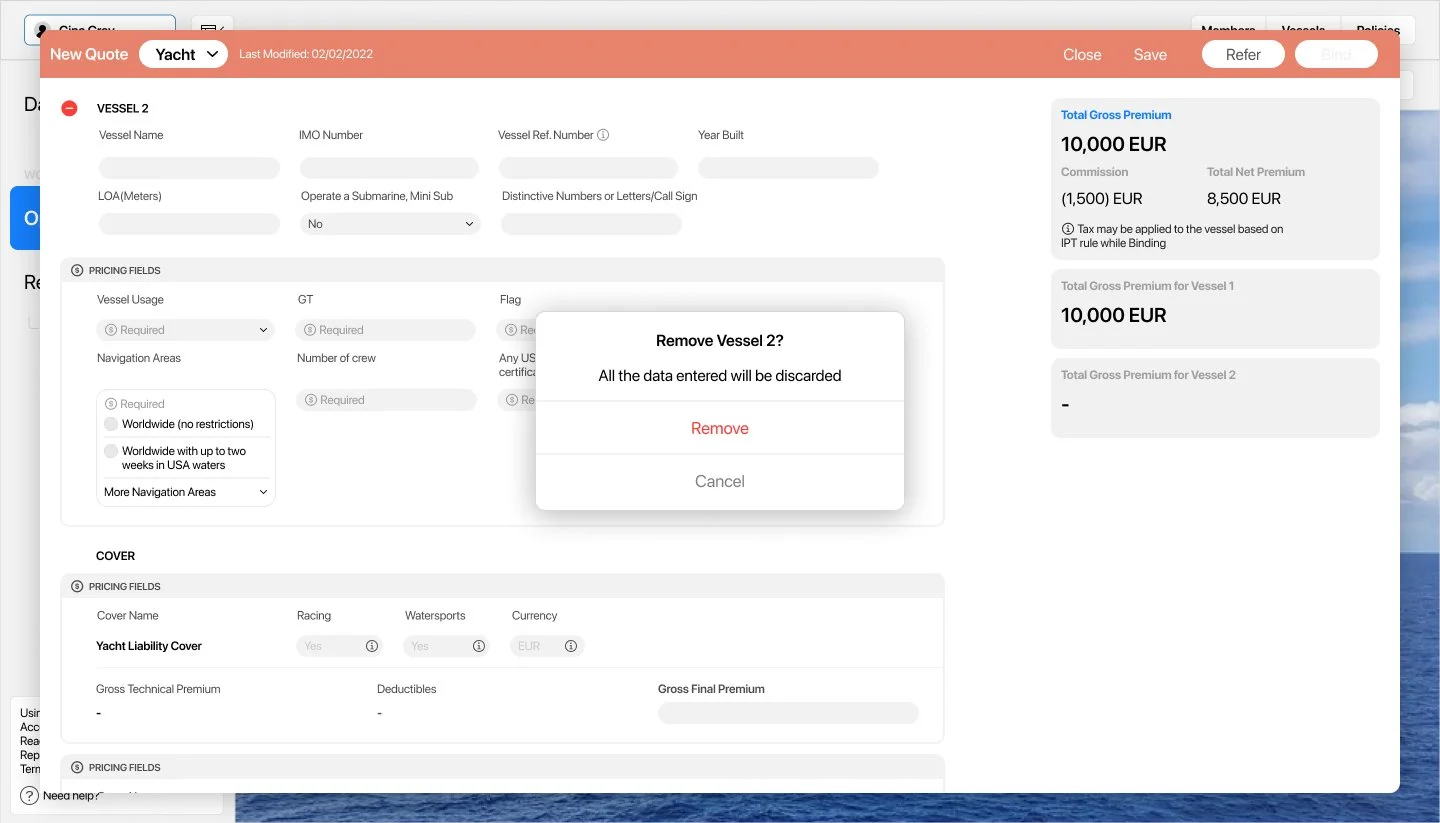The image size is (1440, 823).
Task: Click the Number of crew input field
Action: (x=386, y=400)
